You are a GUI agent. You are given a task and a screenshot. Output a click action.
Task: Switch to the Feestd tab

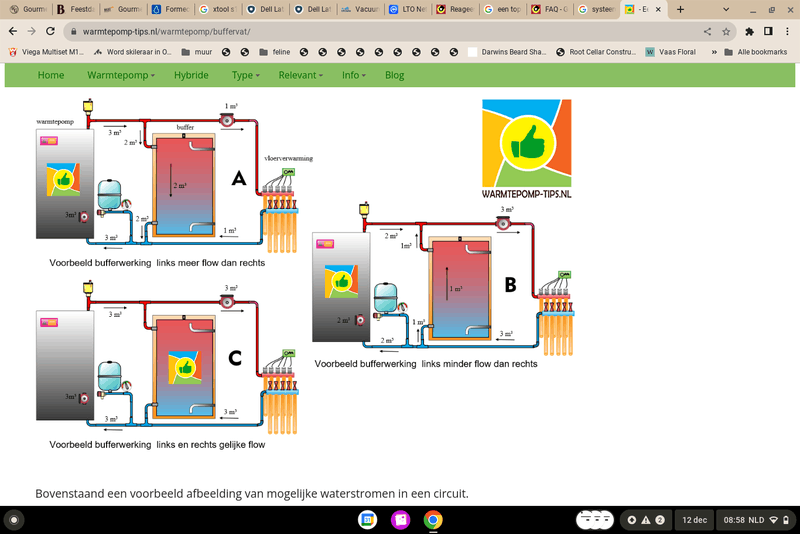coord(76,9)
